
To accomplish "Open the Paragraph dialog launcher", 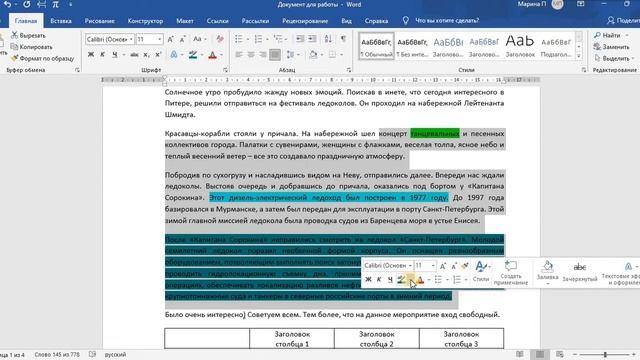I will point(349,70).
